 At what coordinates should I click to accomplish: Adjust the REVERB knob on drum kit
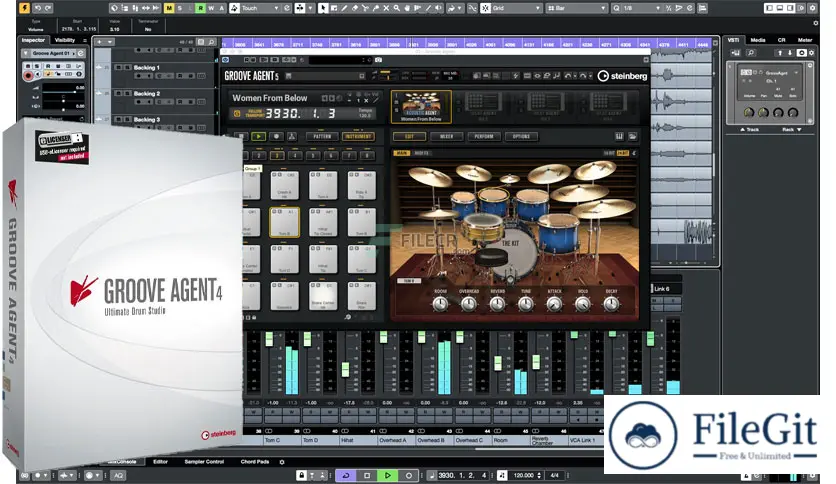497,304
